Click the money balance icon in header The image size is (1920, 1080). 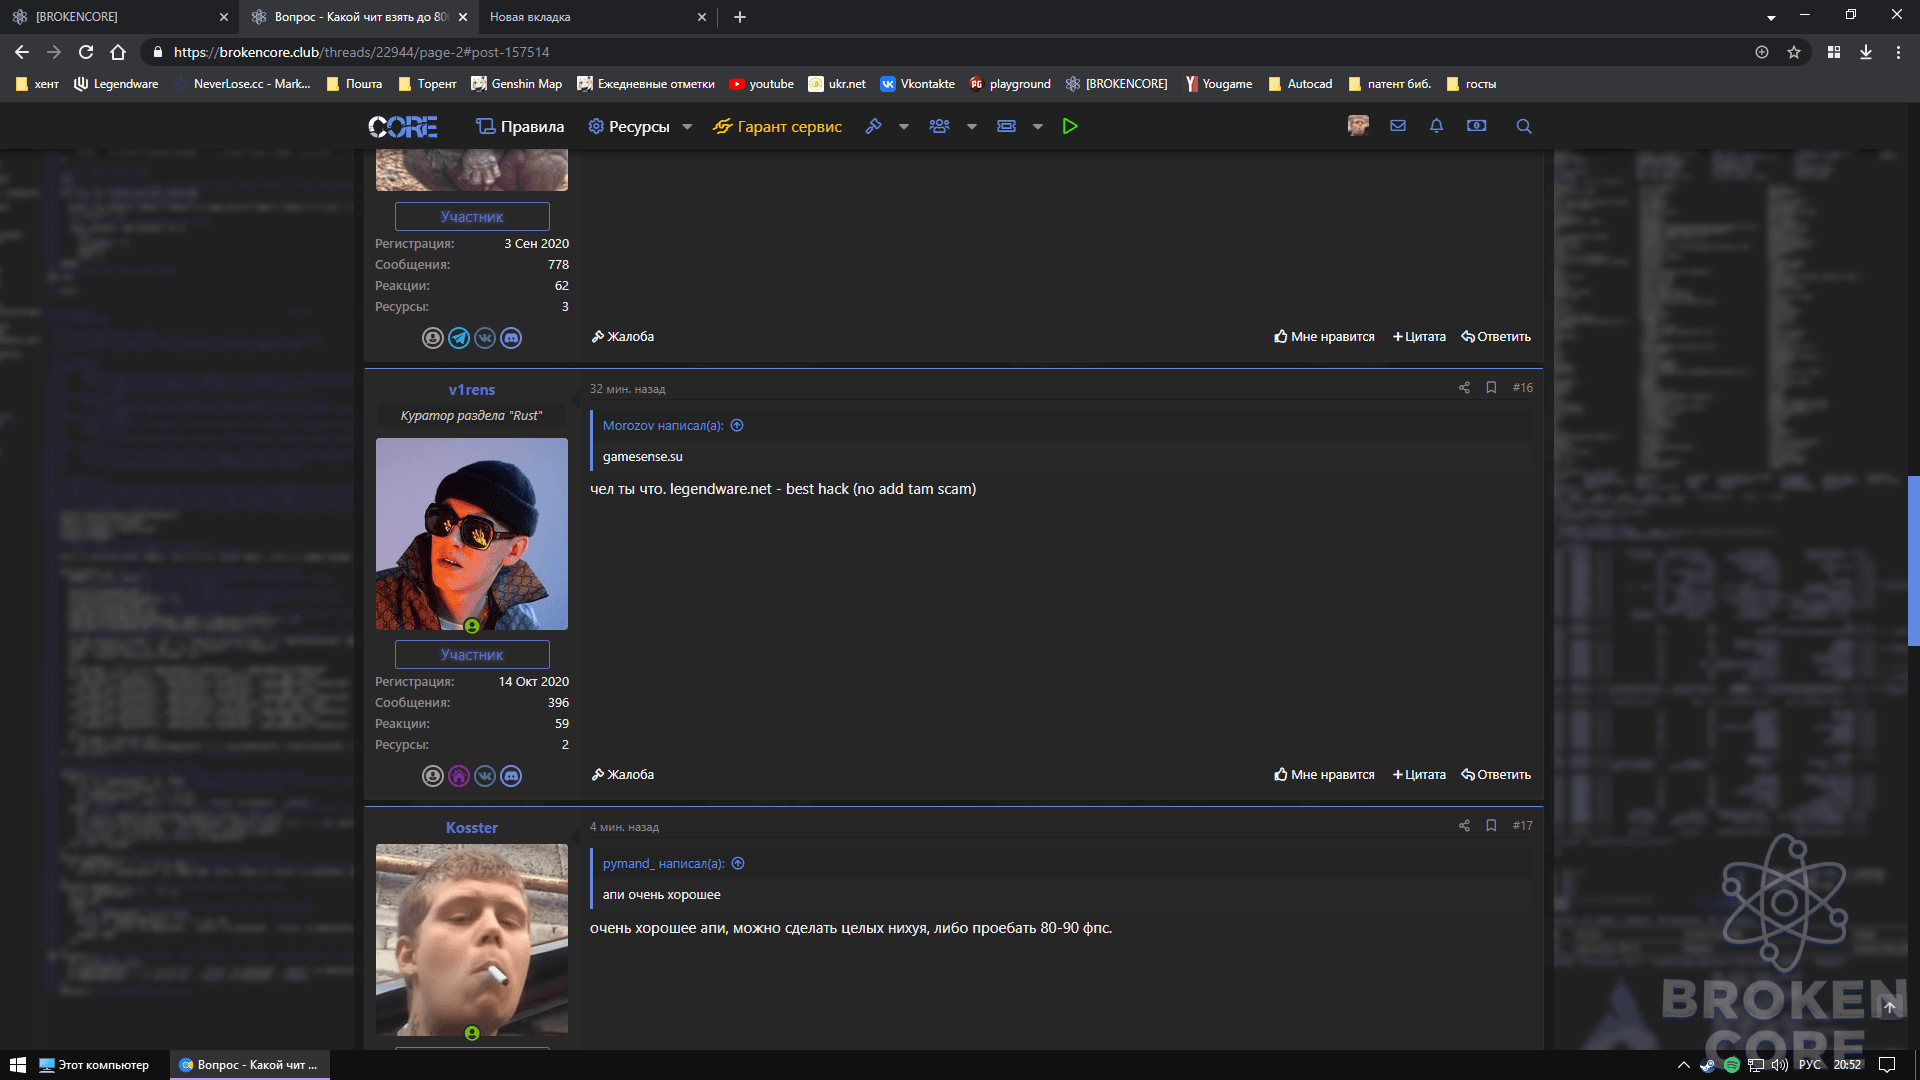coord(1476,126)
